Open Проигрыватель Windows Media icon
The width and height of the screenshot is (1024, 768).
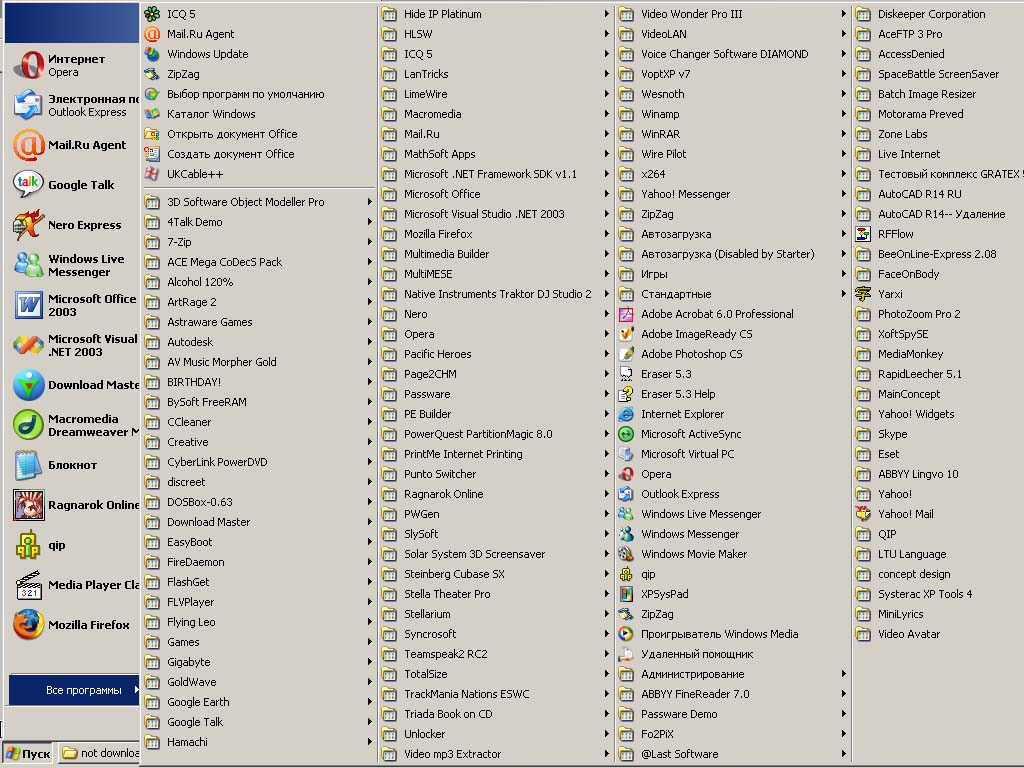tap(626, 633)
